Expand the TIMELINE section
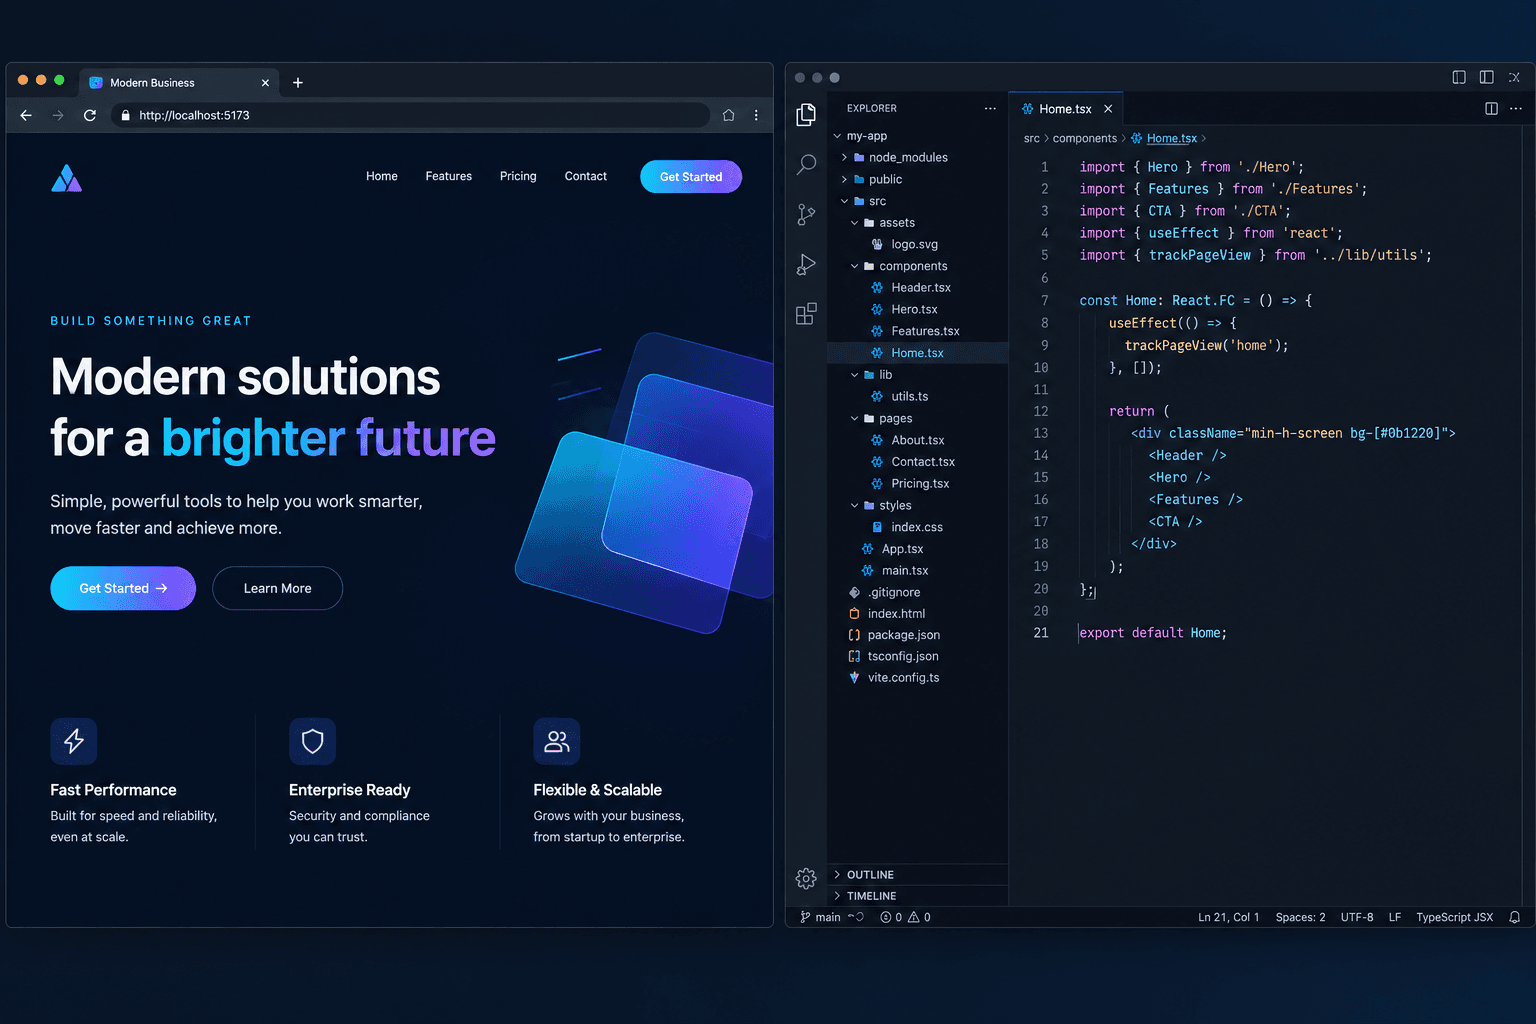This screenshot has height=1024, width=1536. (x=918, y=896)
